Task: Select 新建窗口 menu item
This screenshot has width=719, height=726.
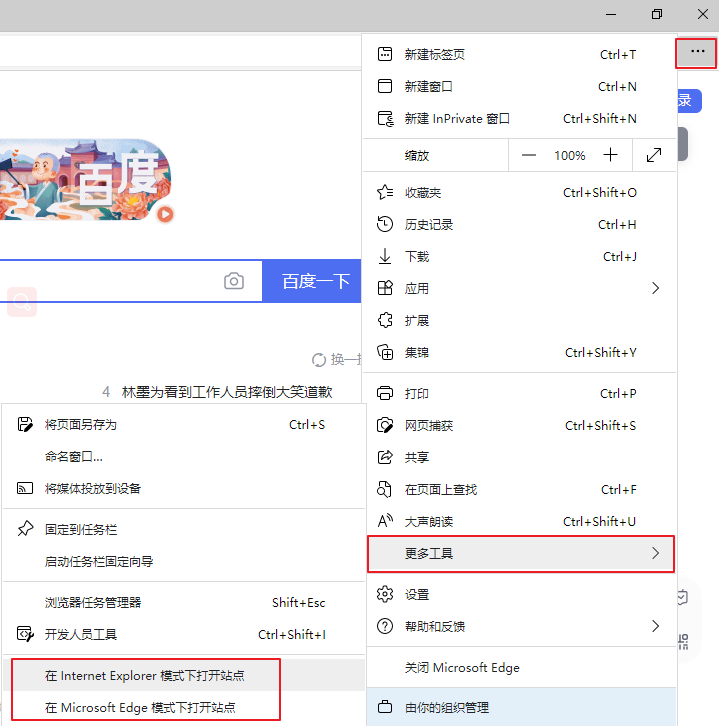Action: (519, 86)
